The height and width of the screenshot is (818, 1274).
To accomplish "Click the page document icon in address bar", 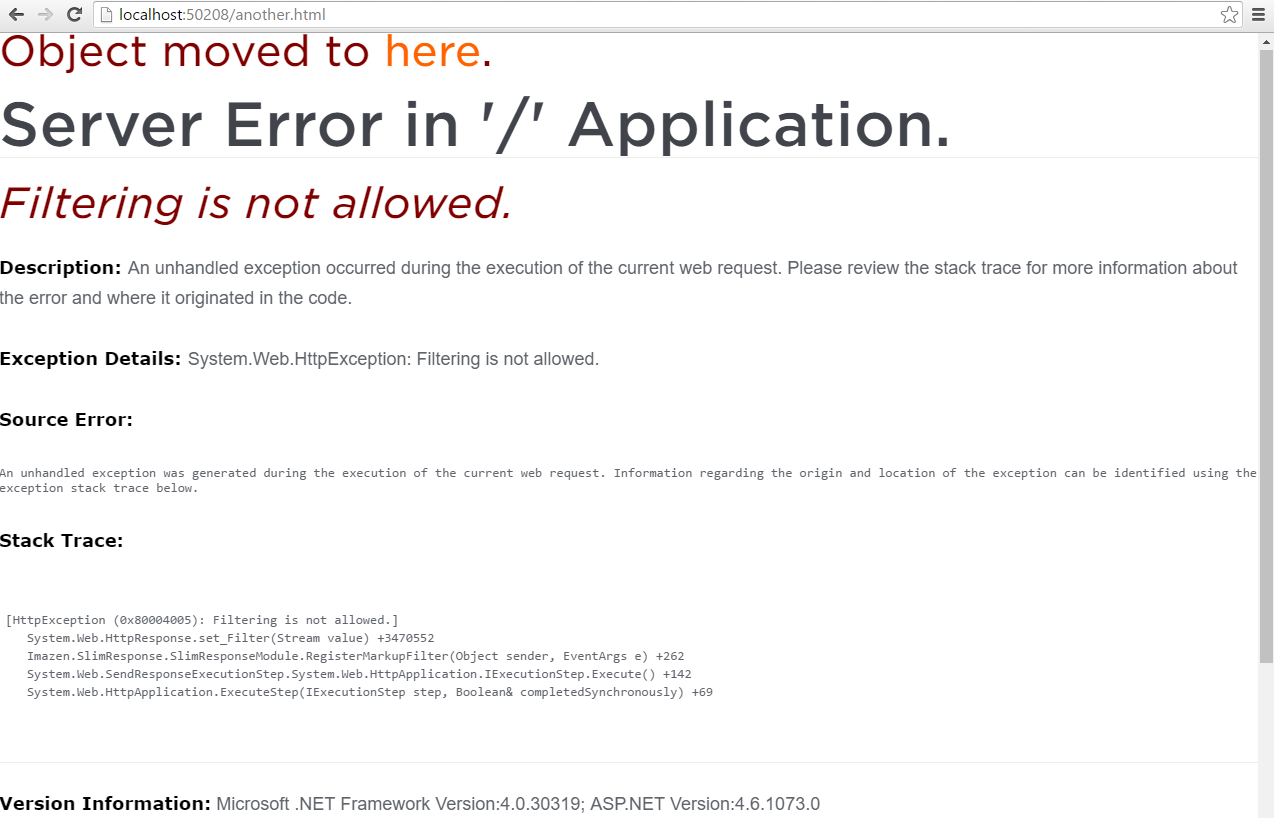I will pyautogui.click(x=106, y=15).
